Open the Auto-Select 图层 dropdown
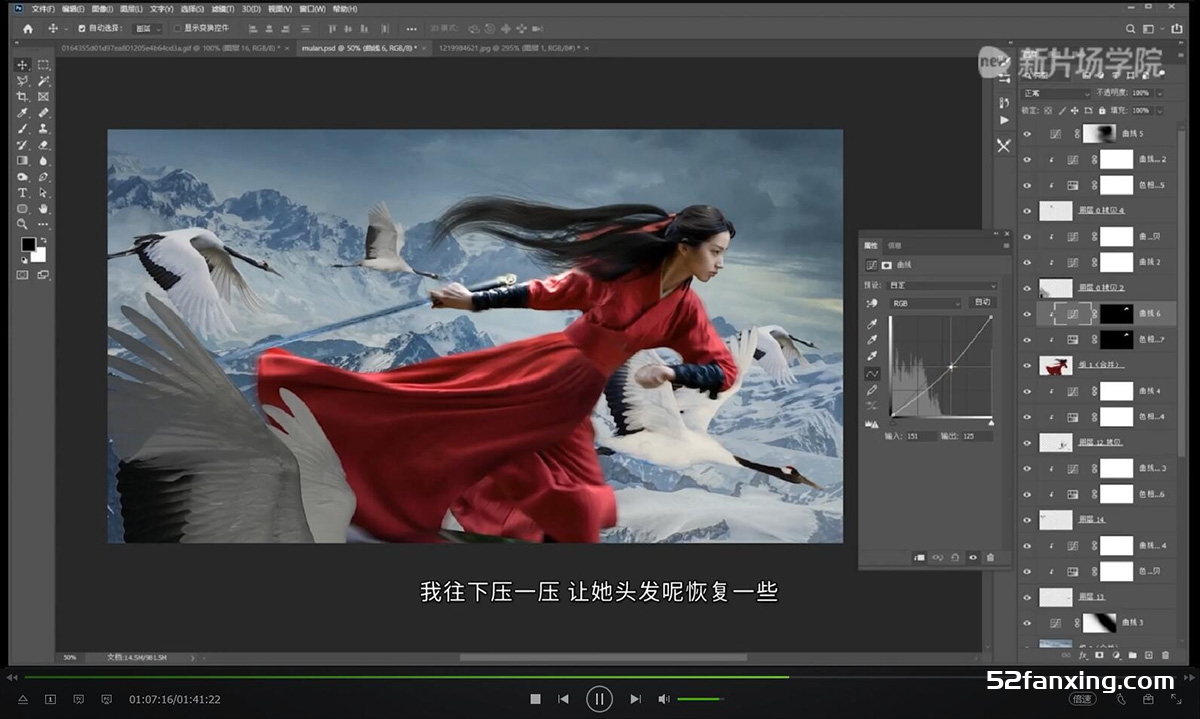Image resolution: width=1200 pixels, height=719 pixels. click(x=147, y=29)
